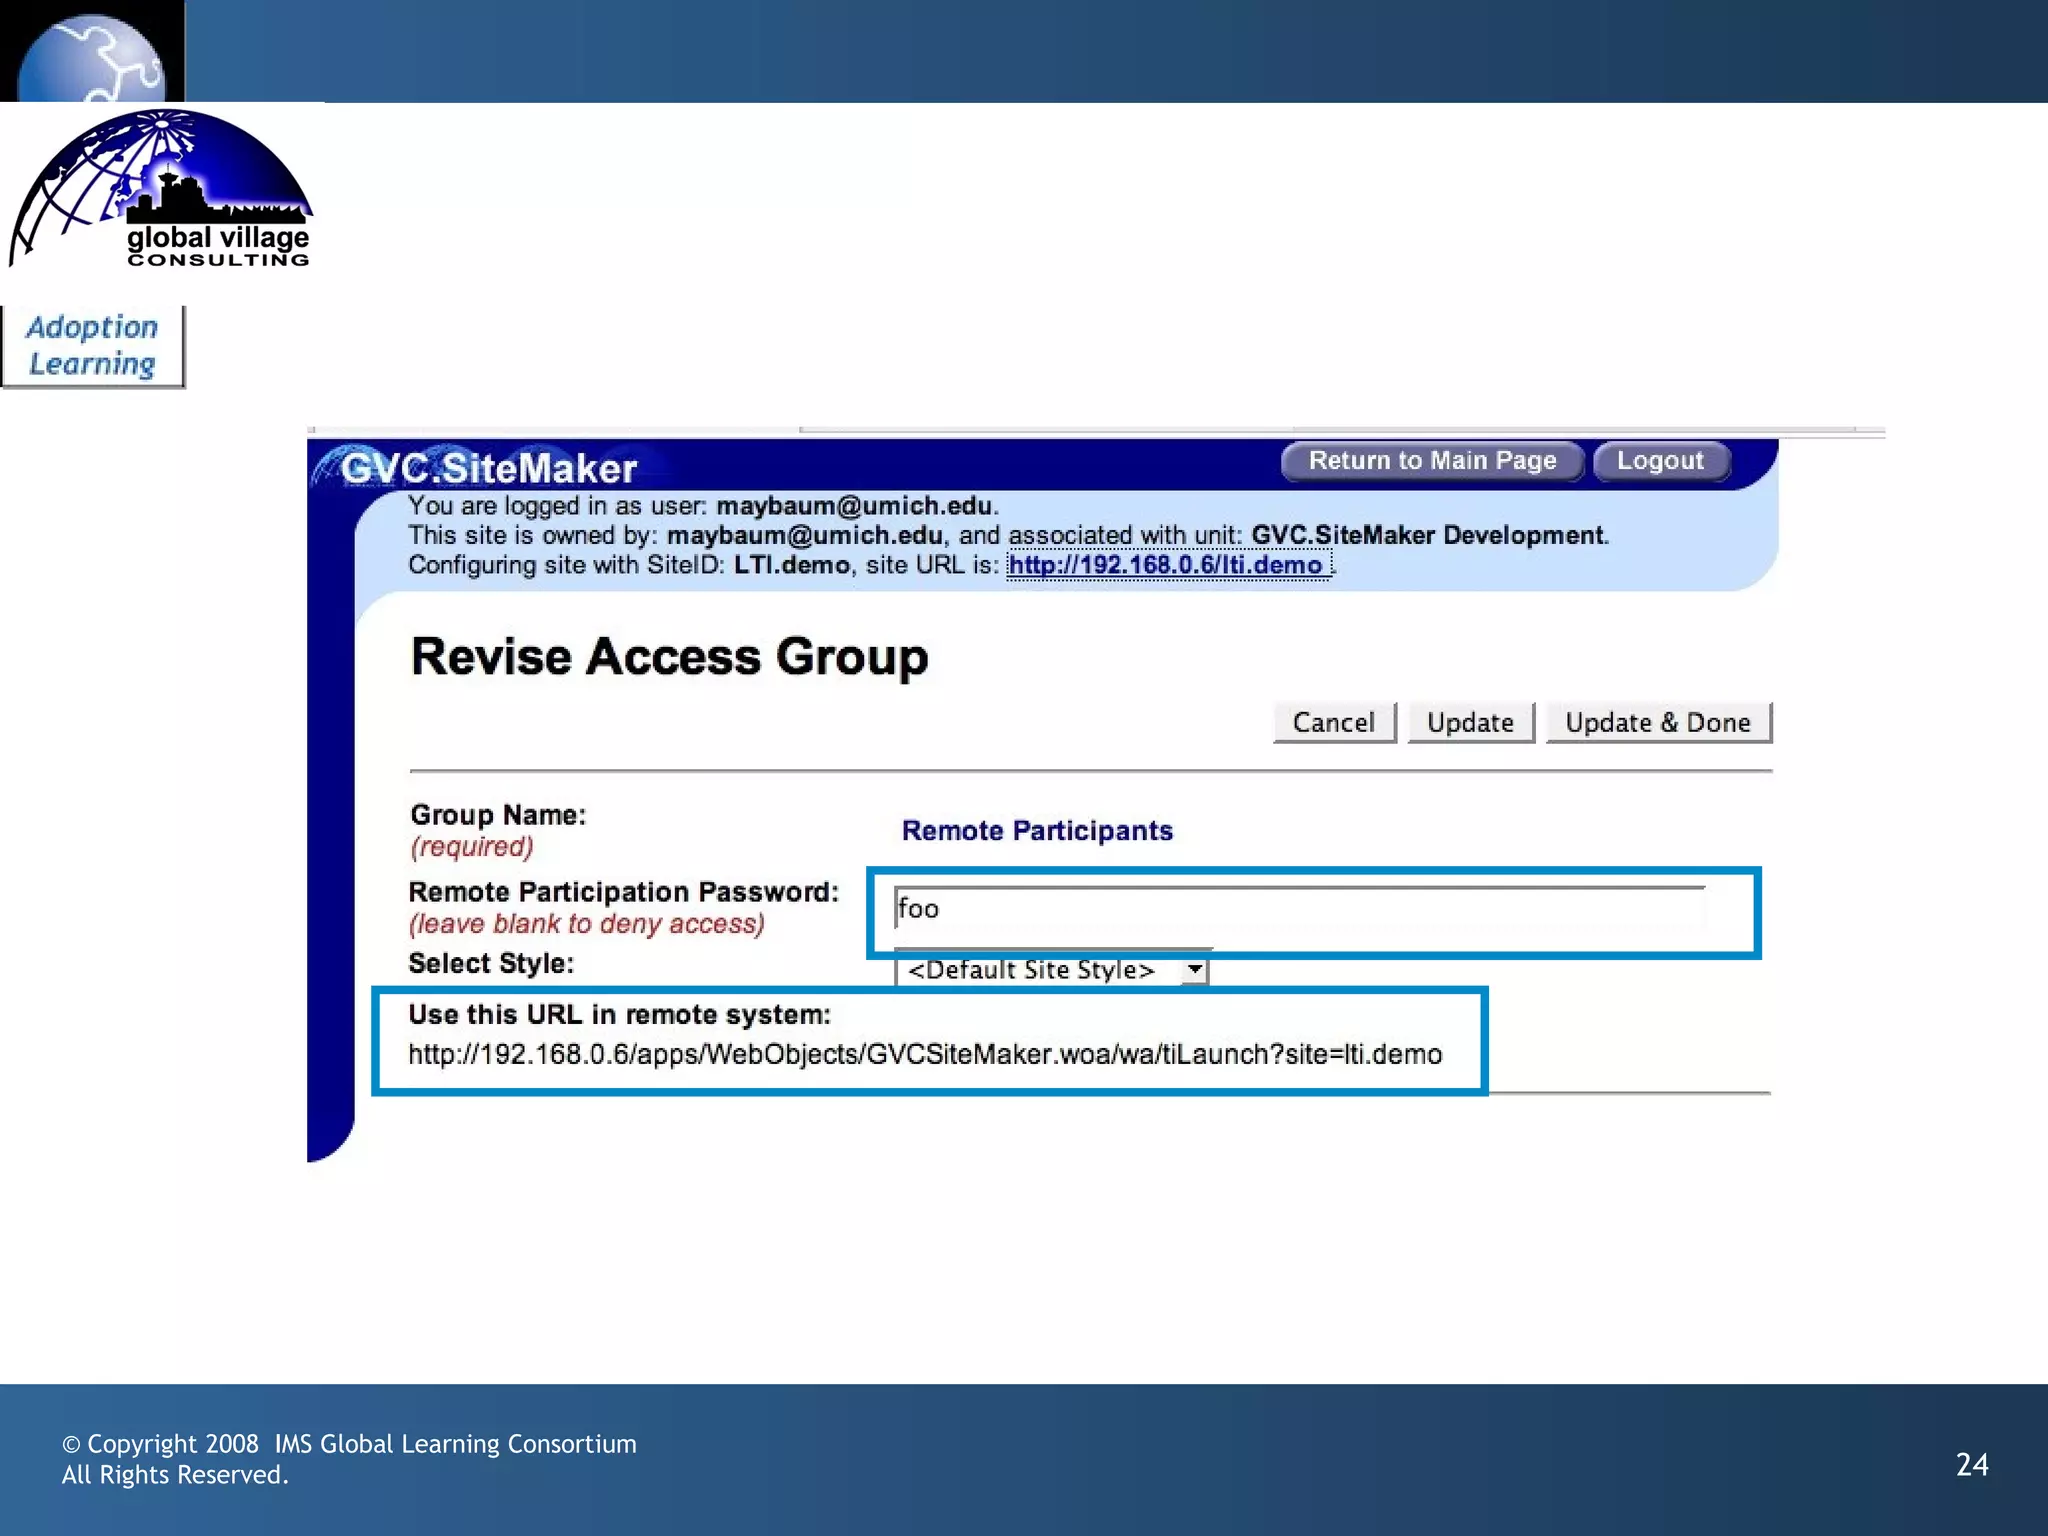Click the Revise Access Group heading
This screenshot has width=2048, height=1536.
pos(669,657)
